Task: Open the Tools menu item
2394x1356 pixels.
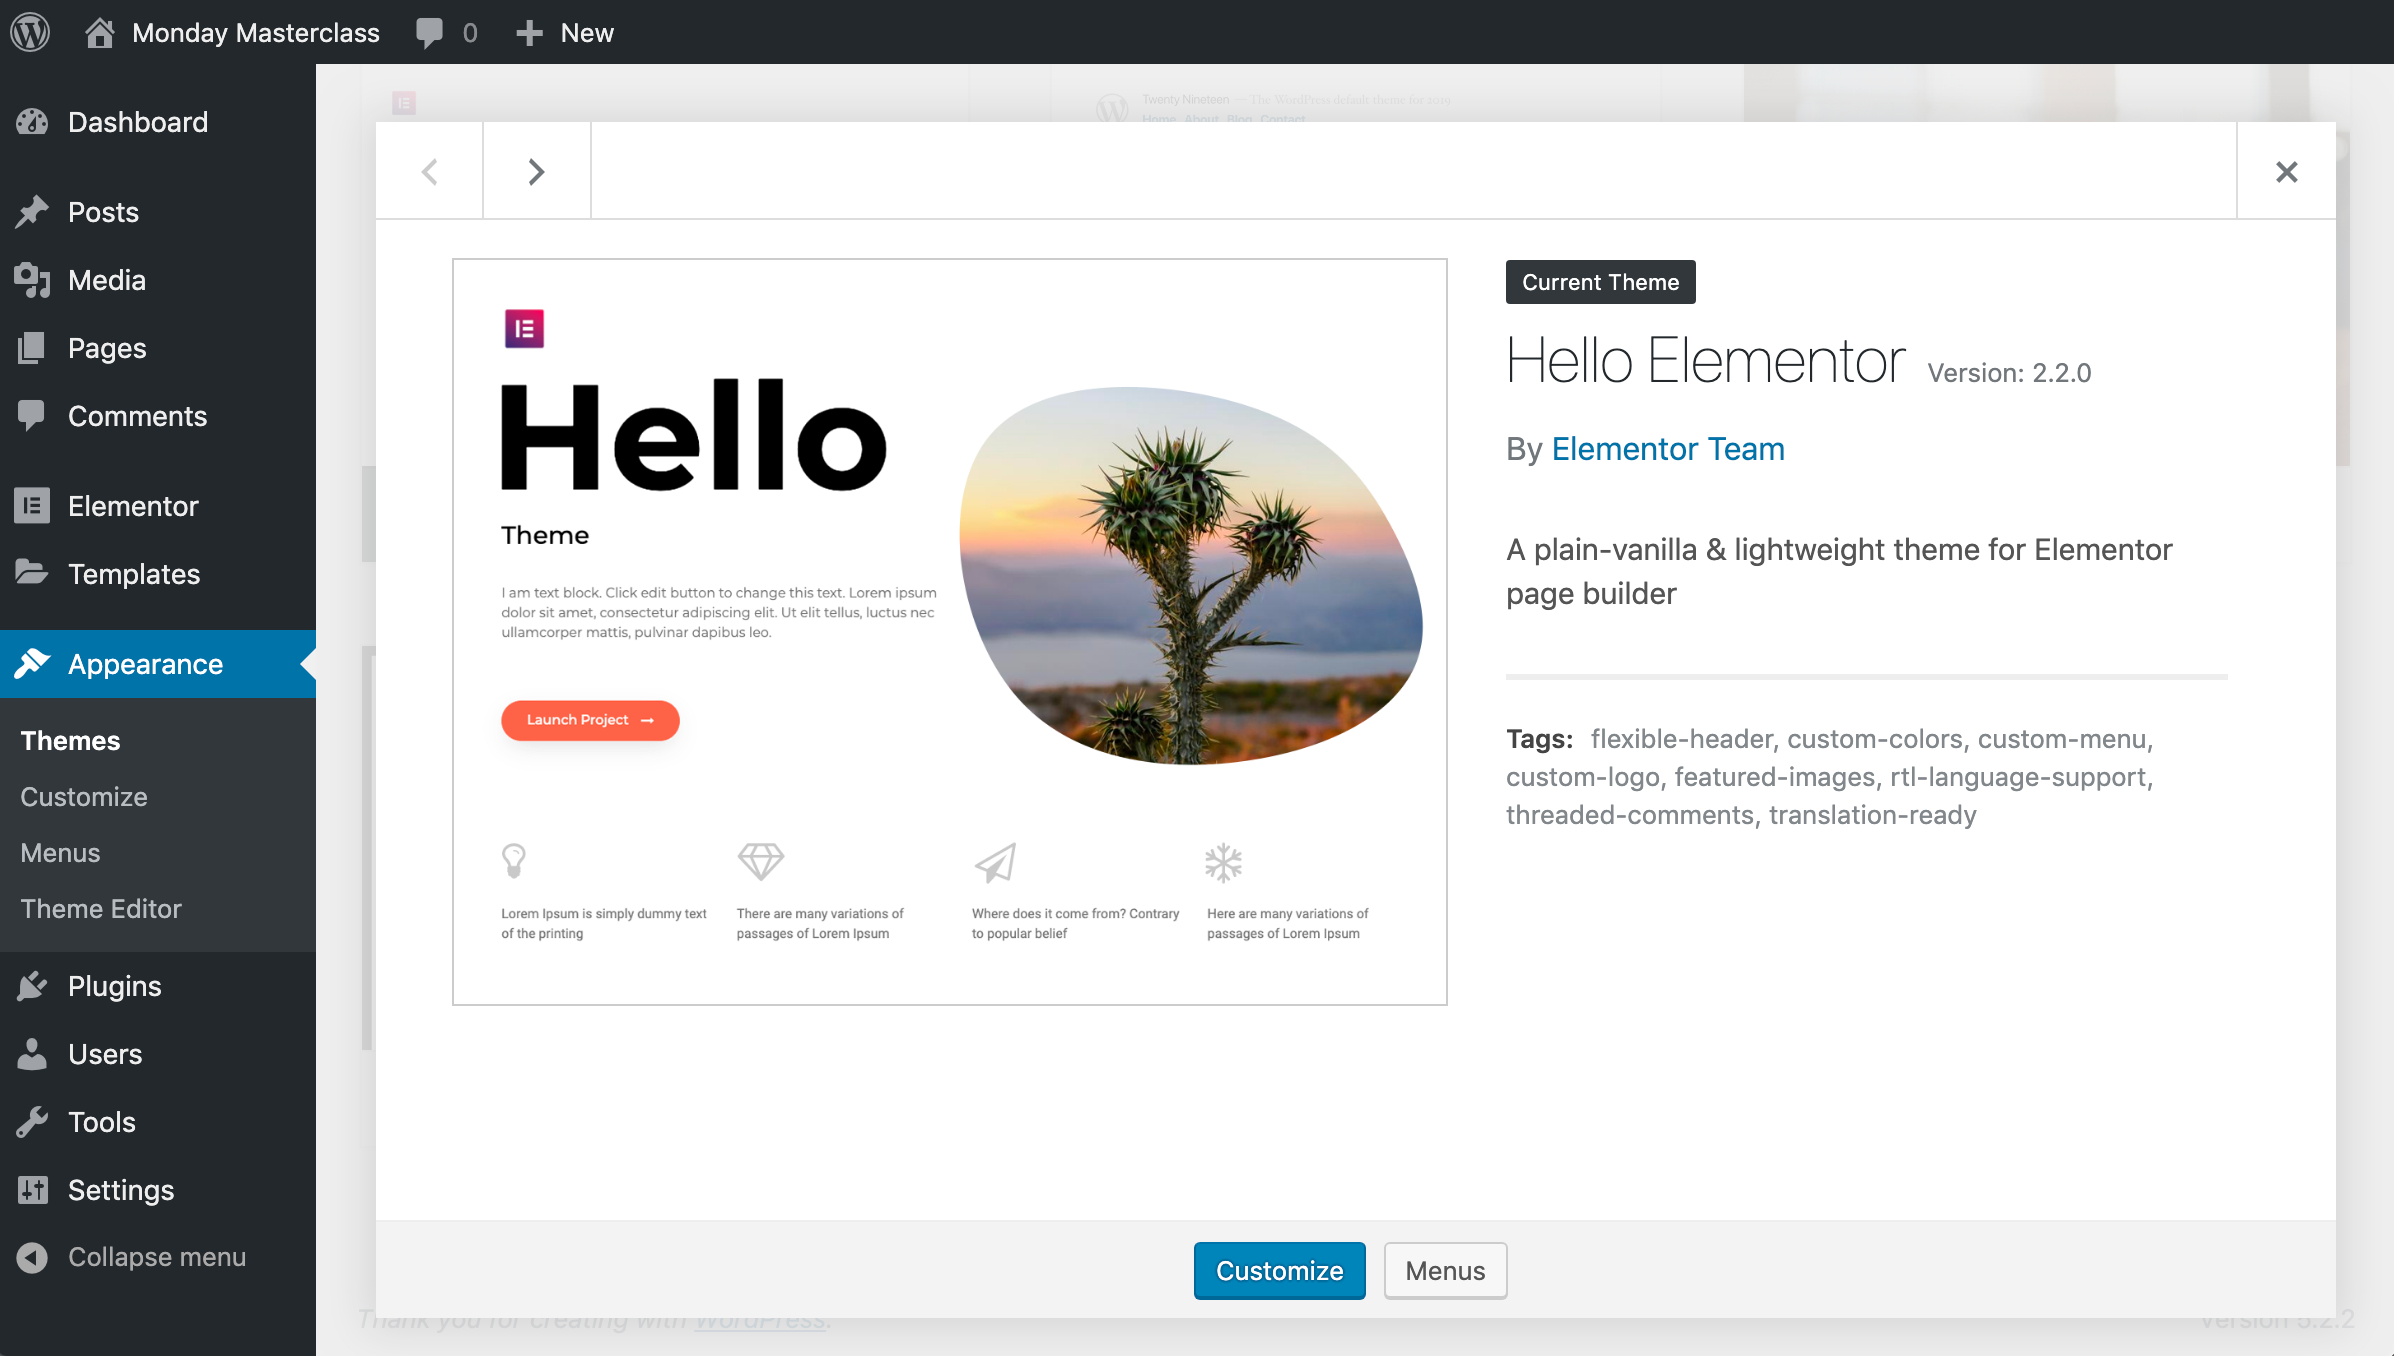Action: pos(101,1122)
